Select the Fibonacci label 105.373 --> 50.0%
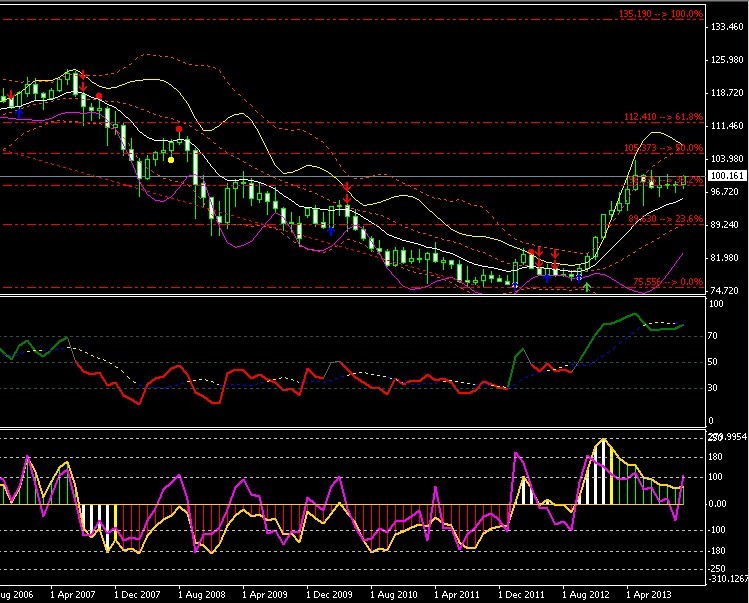Viewport: 749px width, 603px height. pyautogui.click(x=663, y=148)
